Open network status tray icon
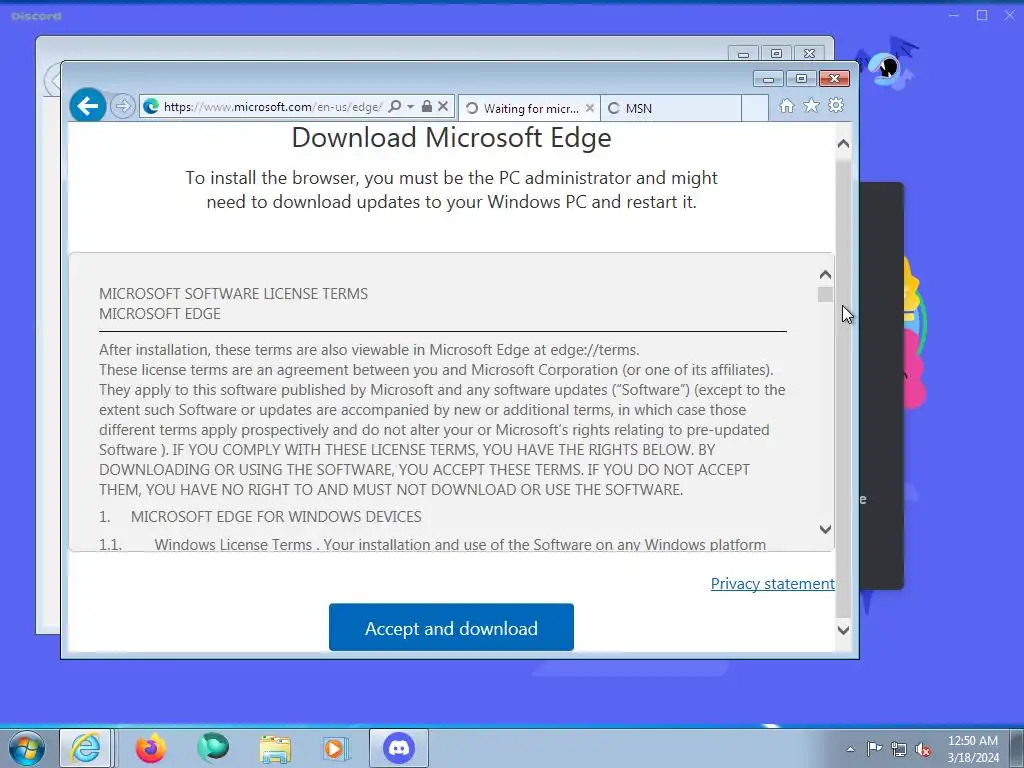The image size is (1024, 768). pos(899,750)
